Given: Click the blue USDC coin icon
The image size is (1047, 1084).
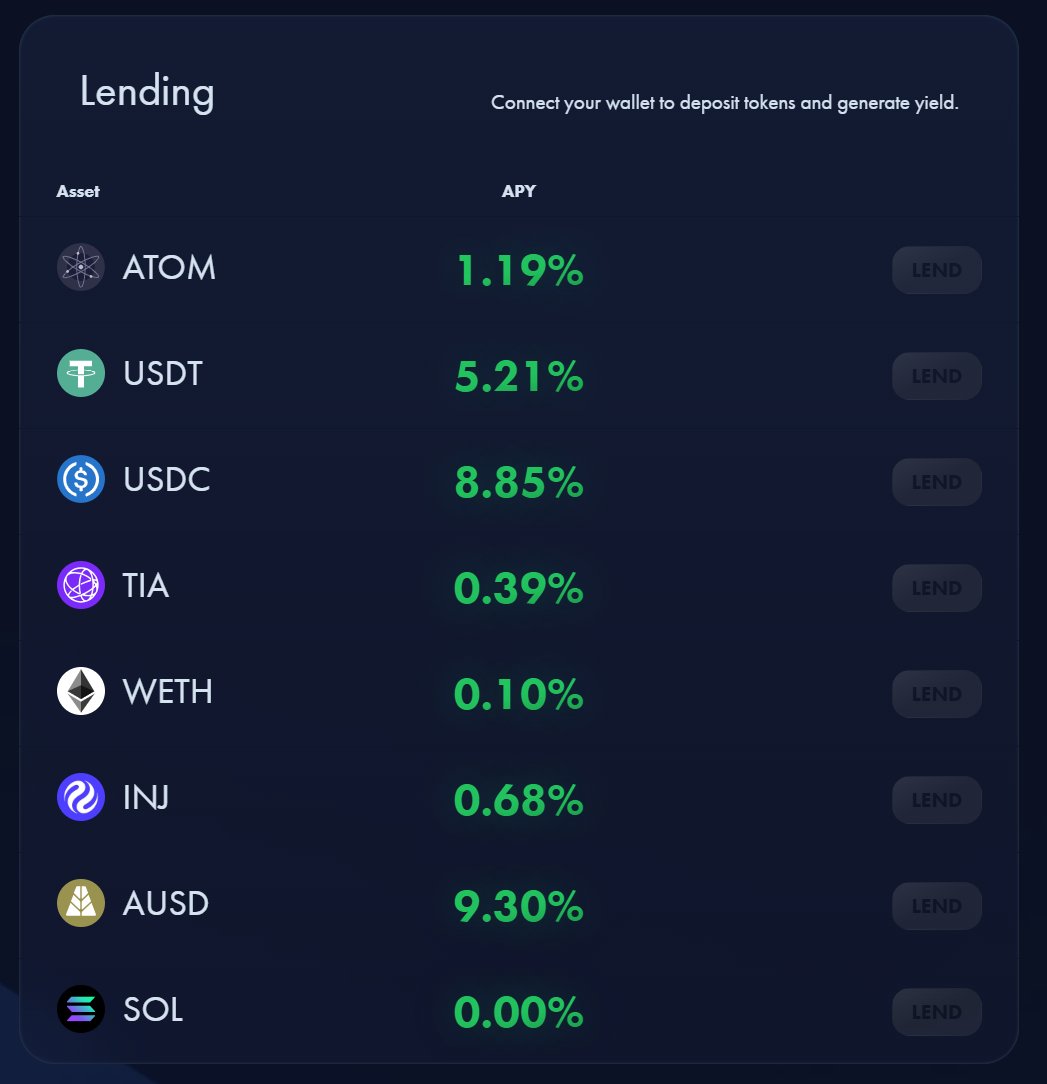Looking at the screenshot, I should [x=81, y=479].
